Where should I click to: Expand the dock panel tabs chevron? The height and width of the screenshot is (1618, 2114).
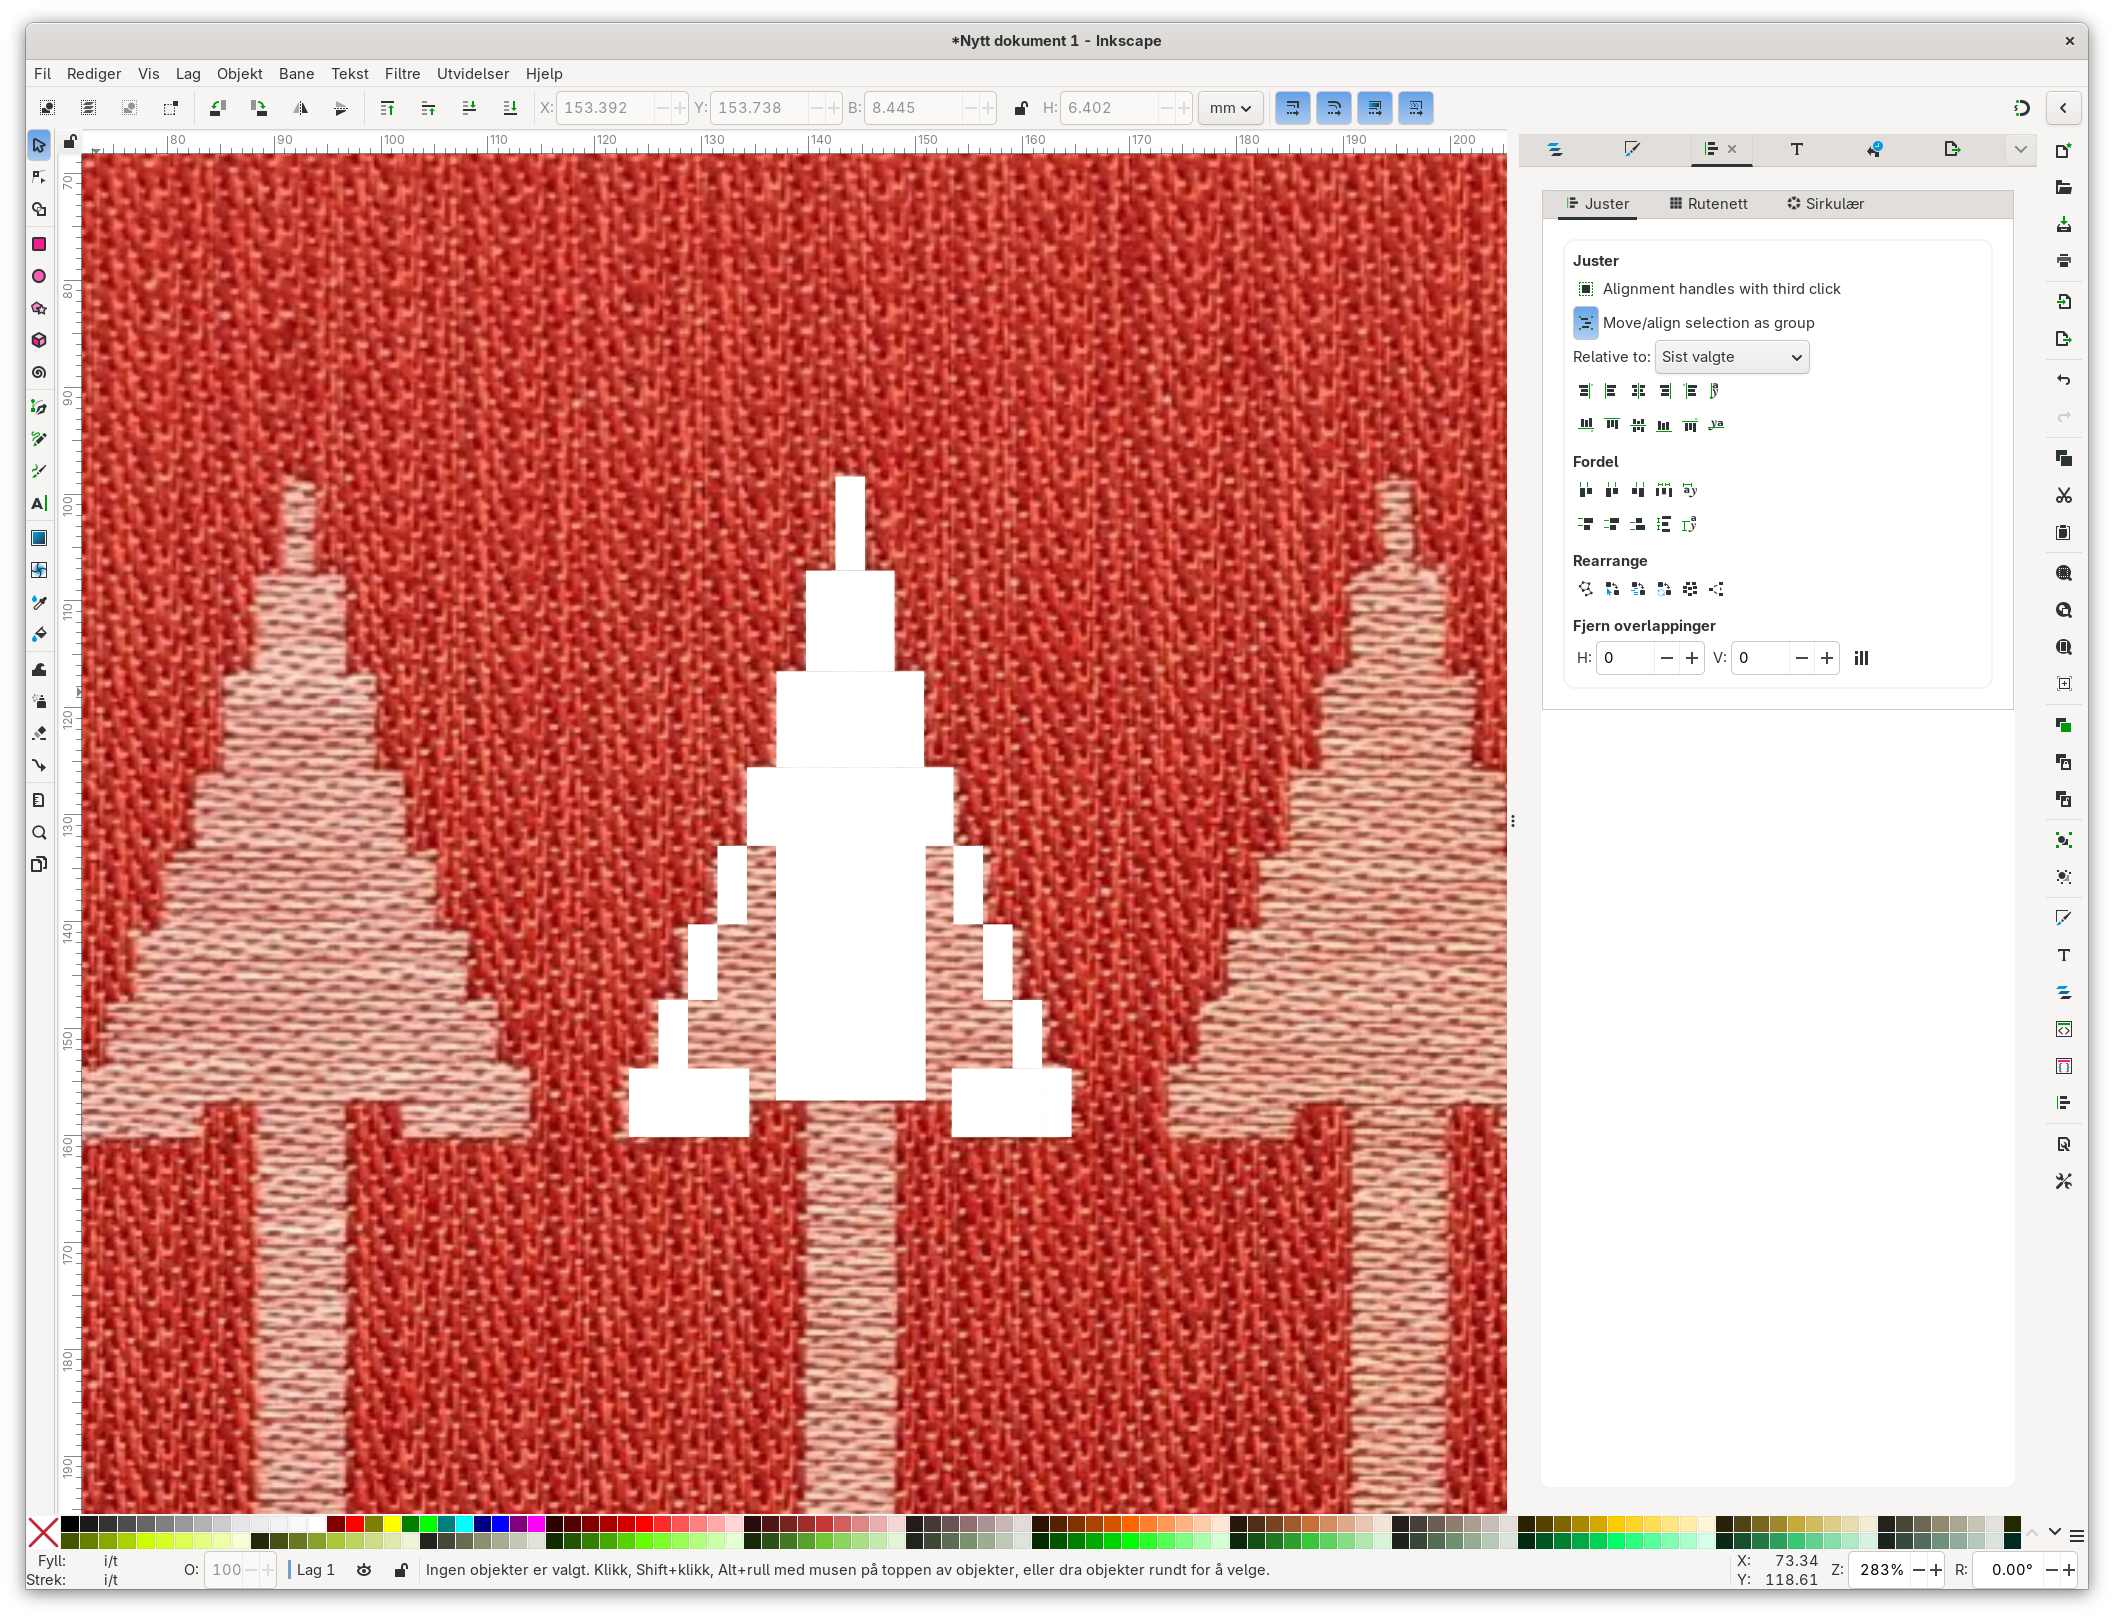click(2020, 150)
